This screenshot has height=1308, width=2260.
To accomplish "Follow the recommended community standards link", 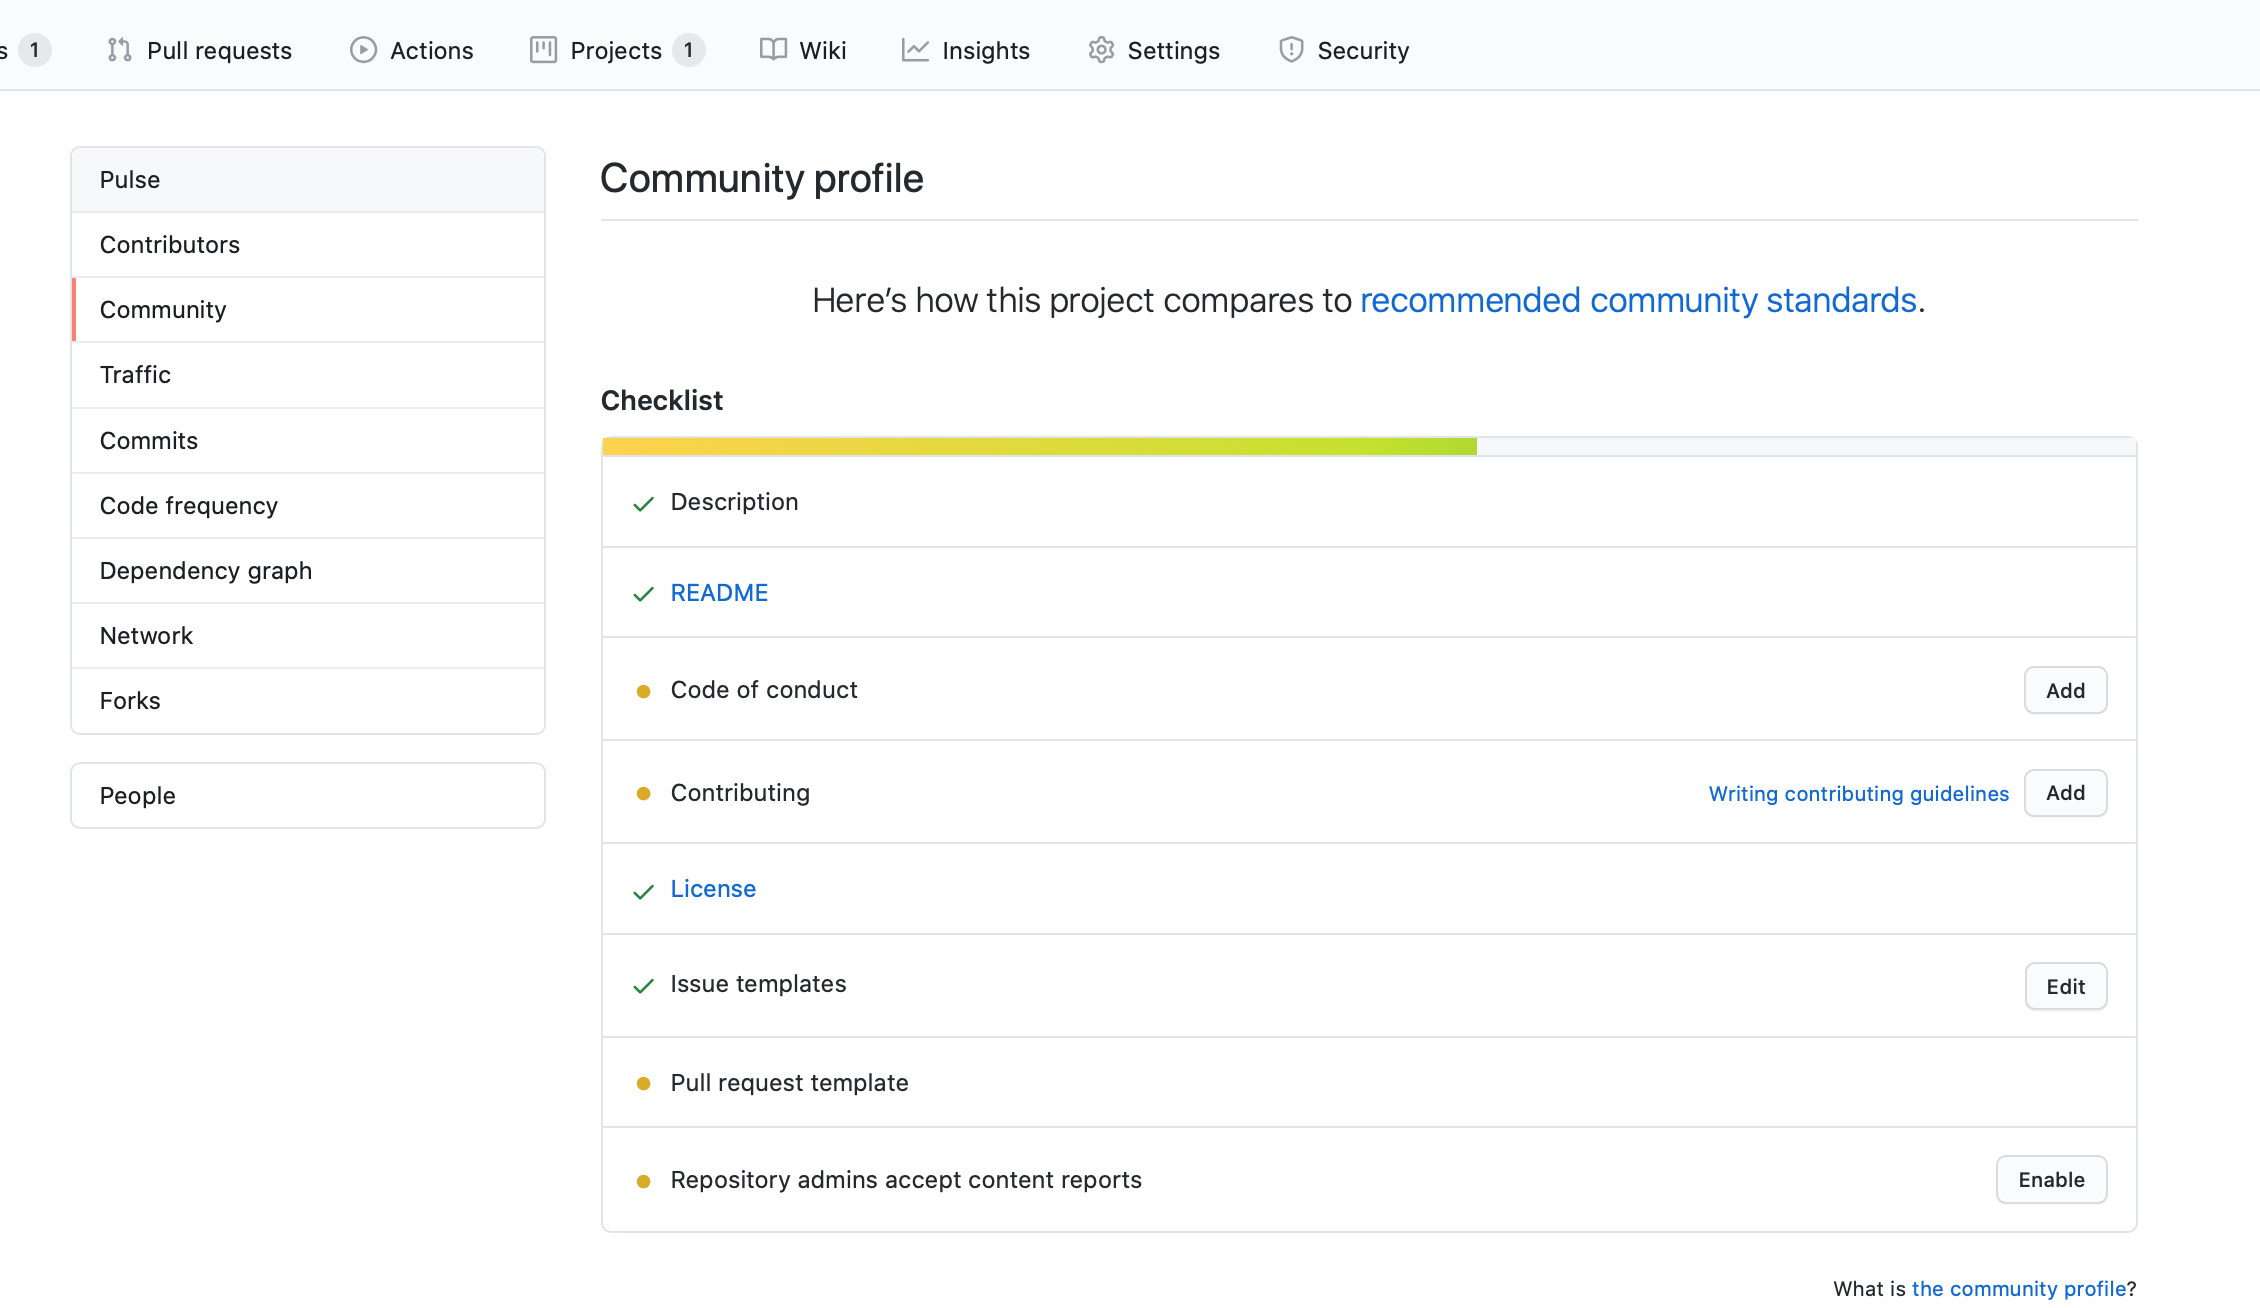I will coord(1638,300).
